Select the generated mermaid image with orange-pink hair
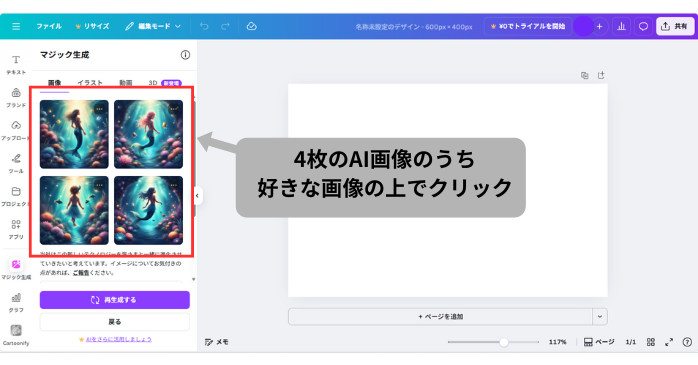The width and height of the screenshot is (698, 365). (148, 134)
